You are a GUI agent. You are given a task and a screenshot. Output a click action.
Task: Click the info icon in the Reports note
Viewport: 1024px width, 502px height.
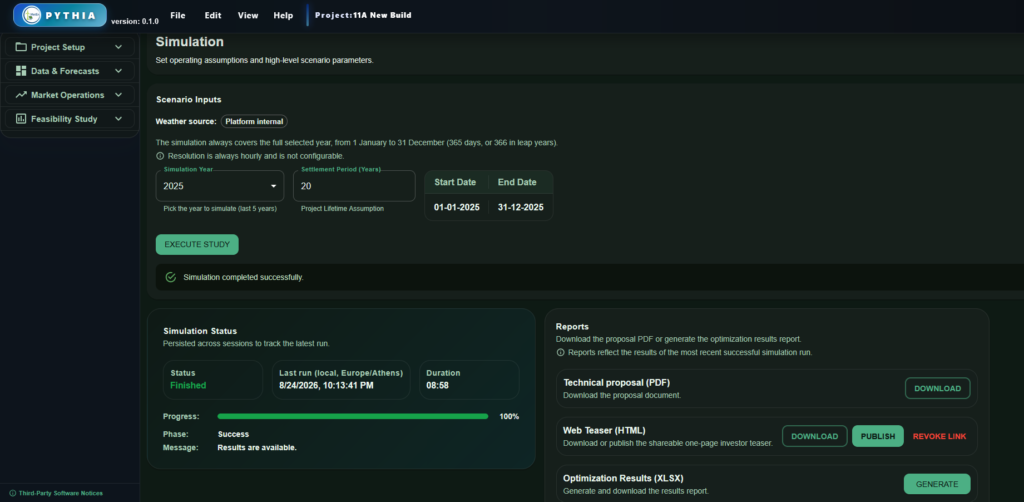click(560, 353)
